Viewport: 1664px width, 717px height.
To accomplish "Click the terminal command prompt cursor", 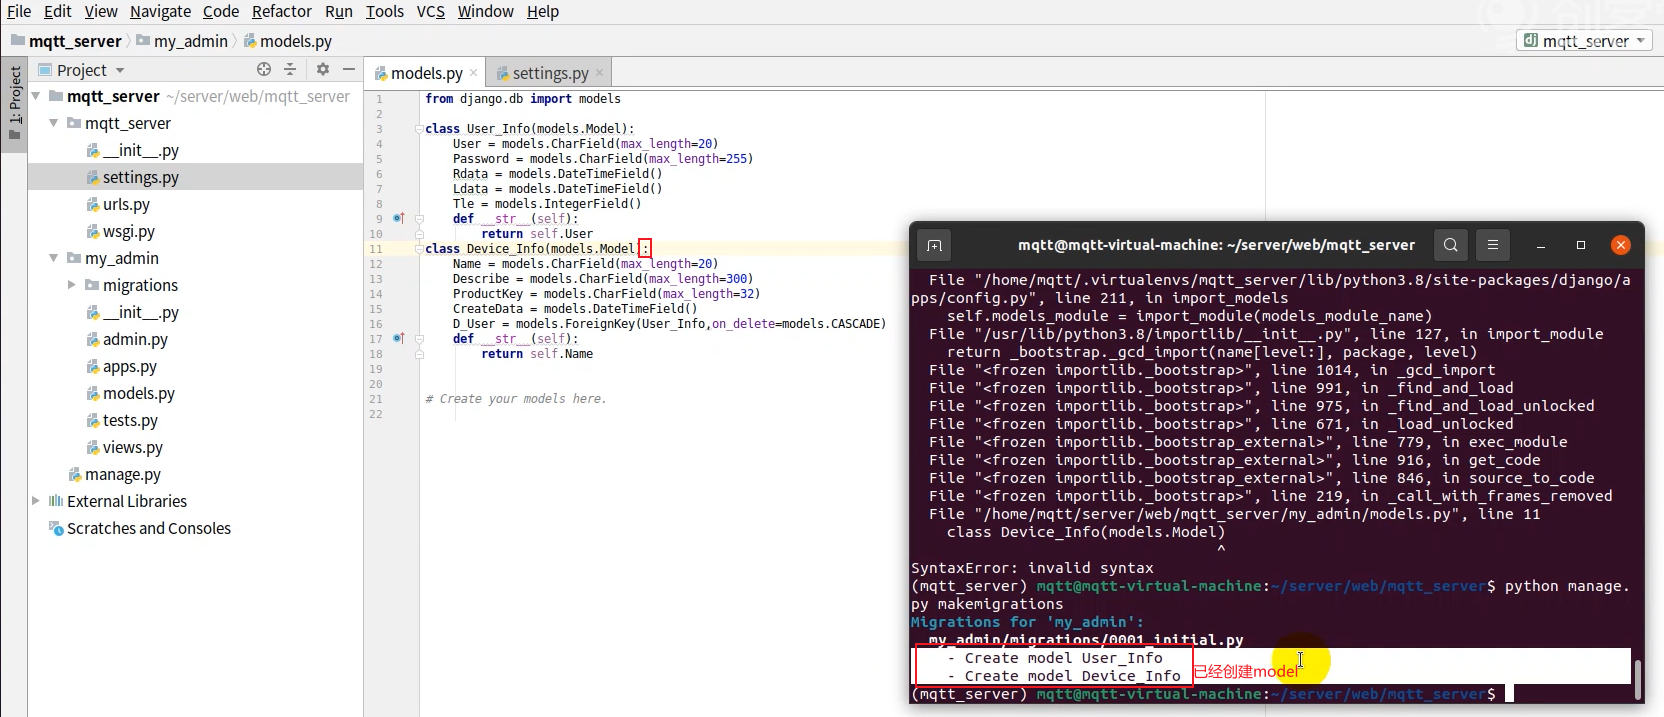I will point(1510,694).
